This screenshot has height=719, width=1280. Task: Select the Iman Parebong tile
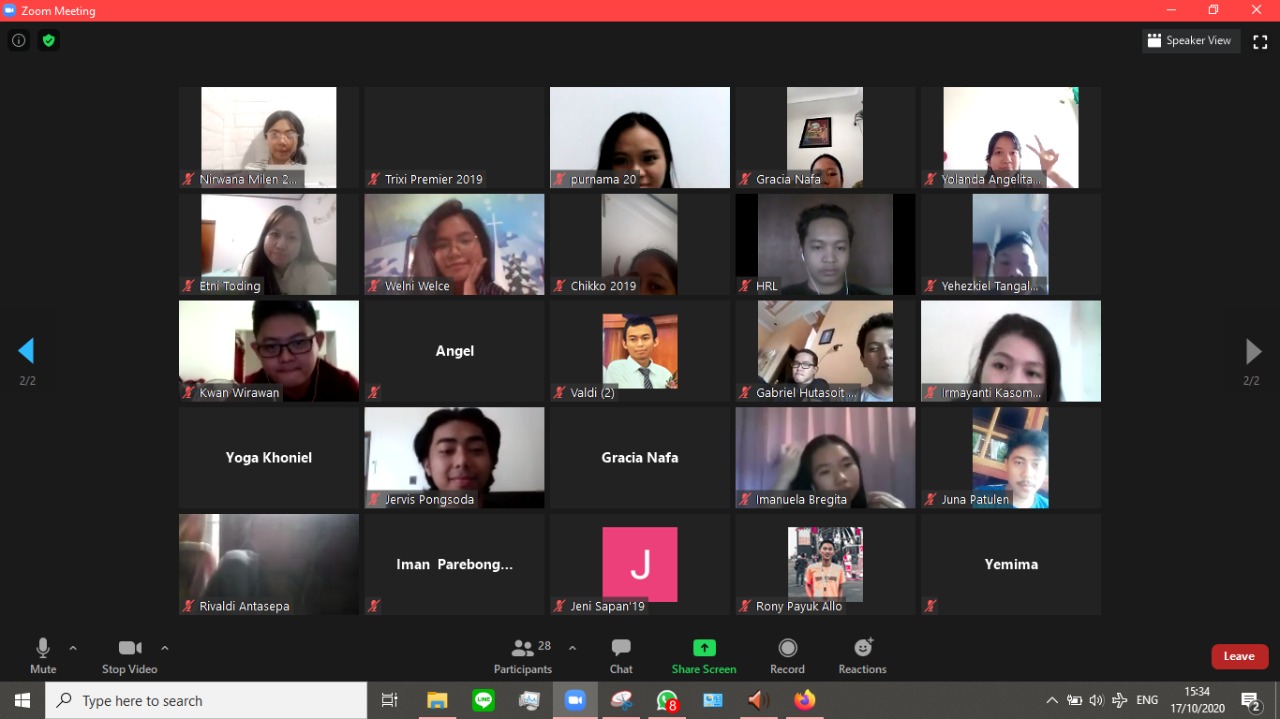click(454, 564)
